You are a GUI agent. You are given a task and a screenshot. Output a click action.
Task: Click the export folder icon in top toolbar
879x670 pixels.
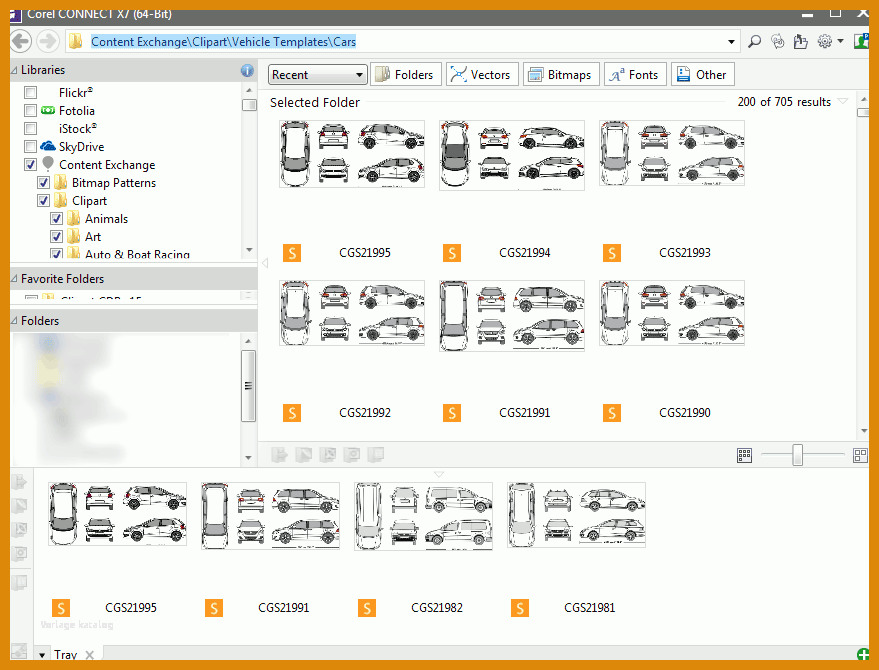point(801,41)
